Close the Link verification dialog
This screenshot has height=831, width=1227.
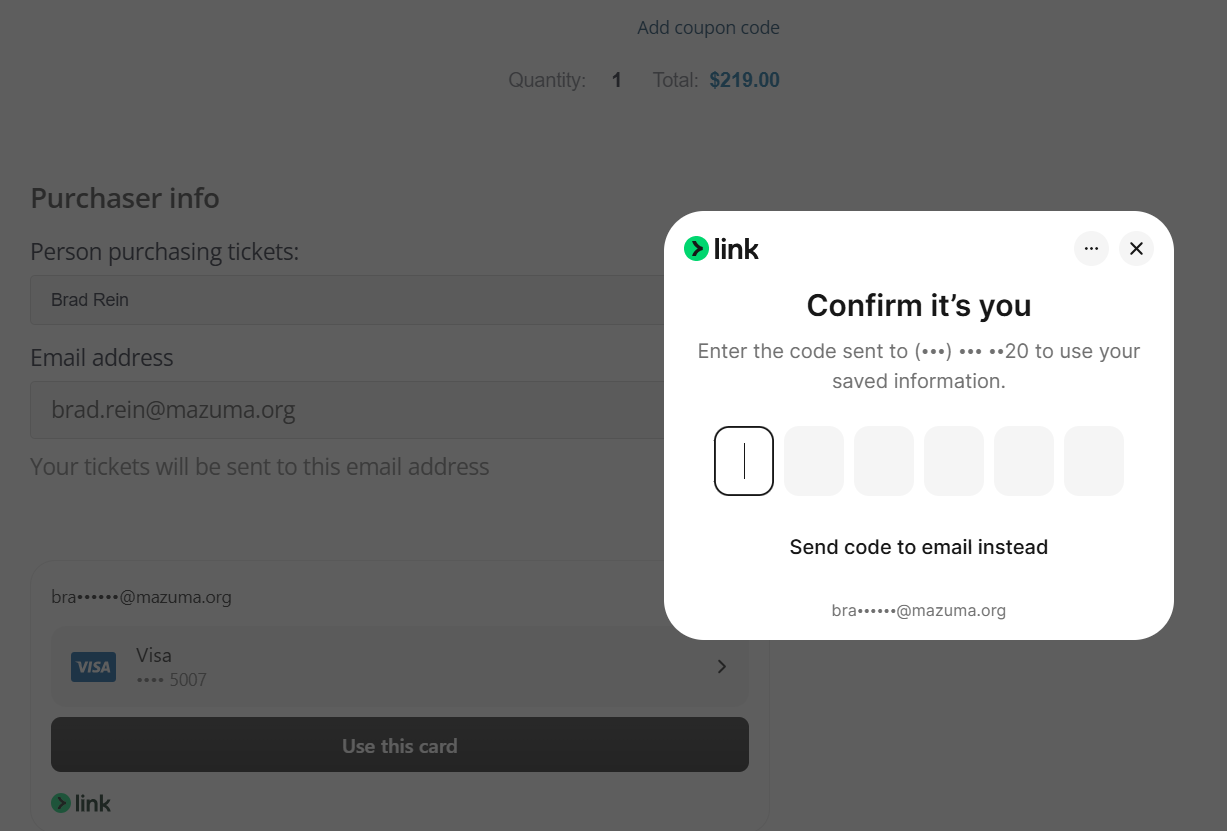1136,249
